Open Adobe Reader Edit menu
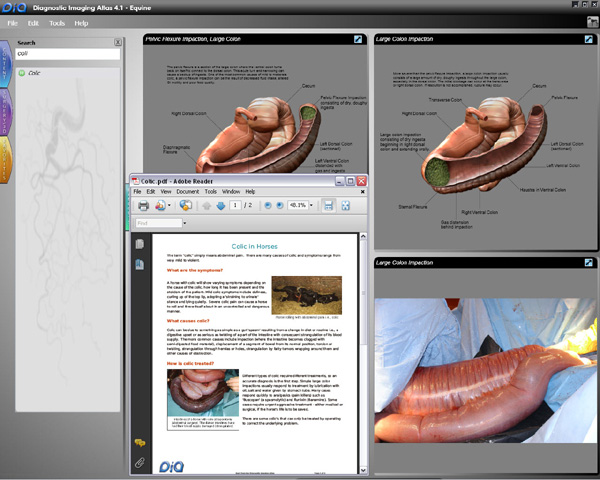 [151, 191]
